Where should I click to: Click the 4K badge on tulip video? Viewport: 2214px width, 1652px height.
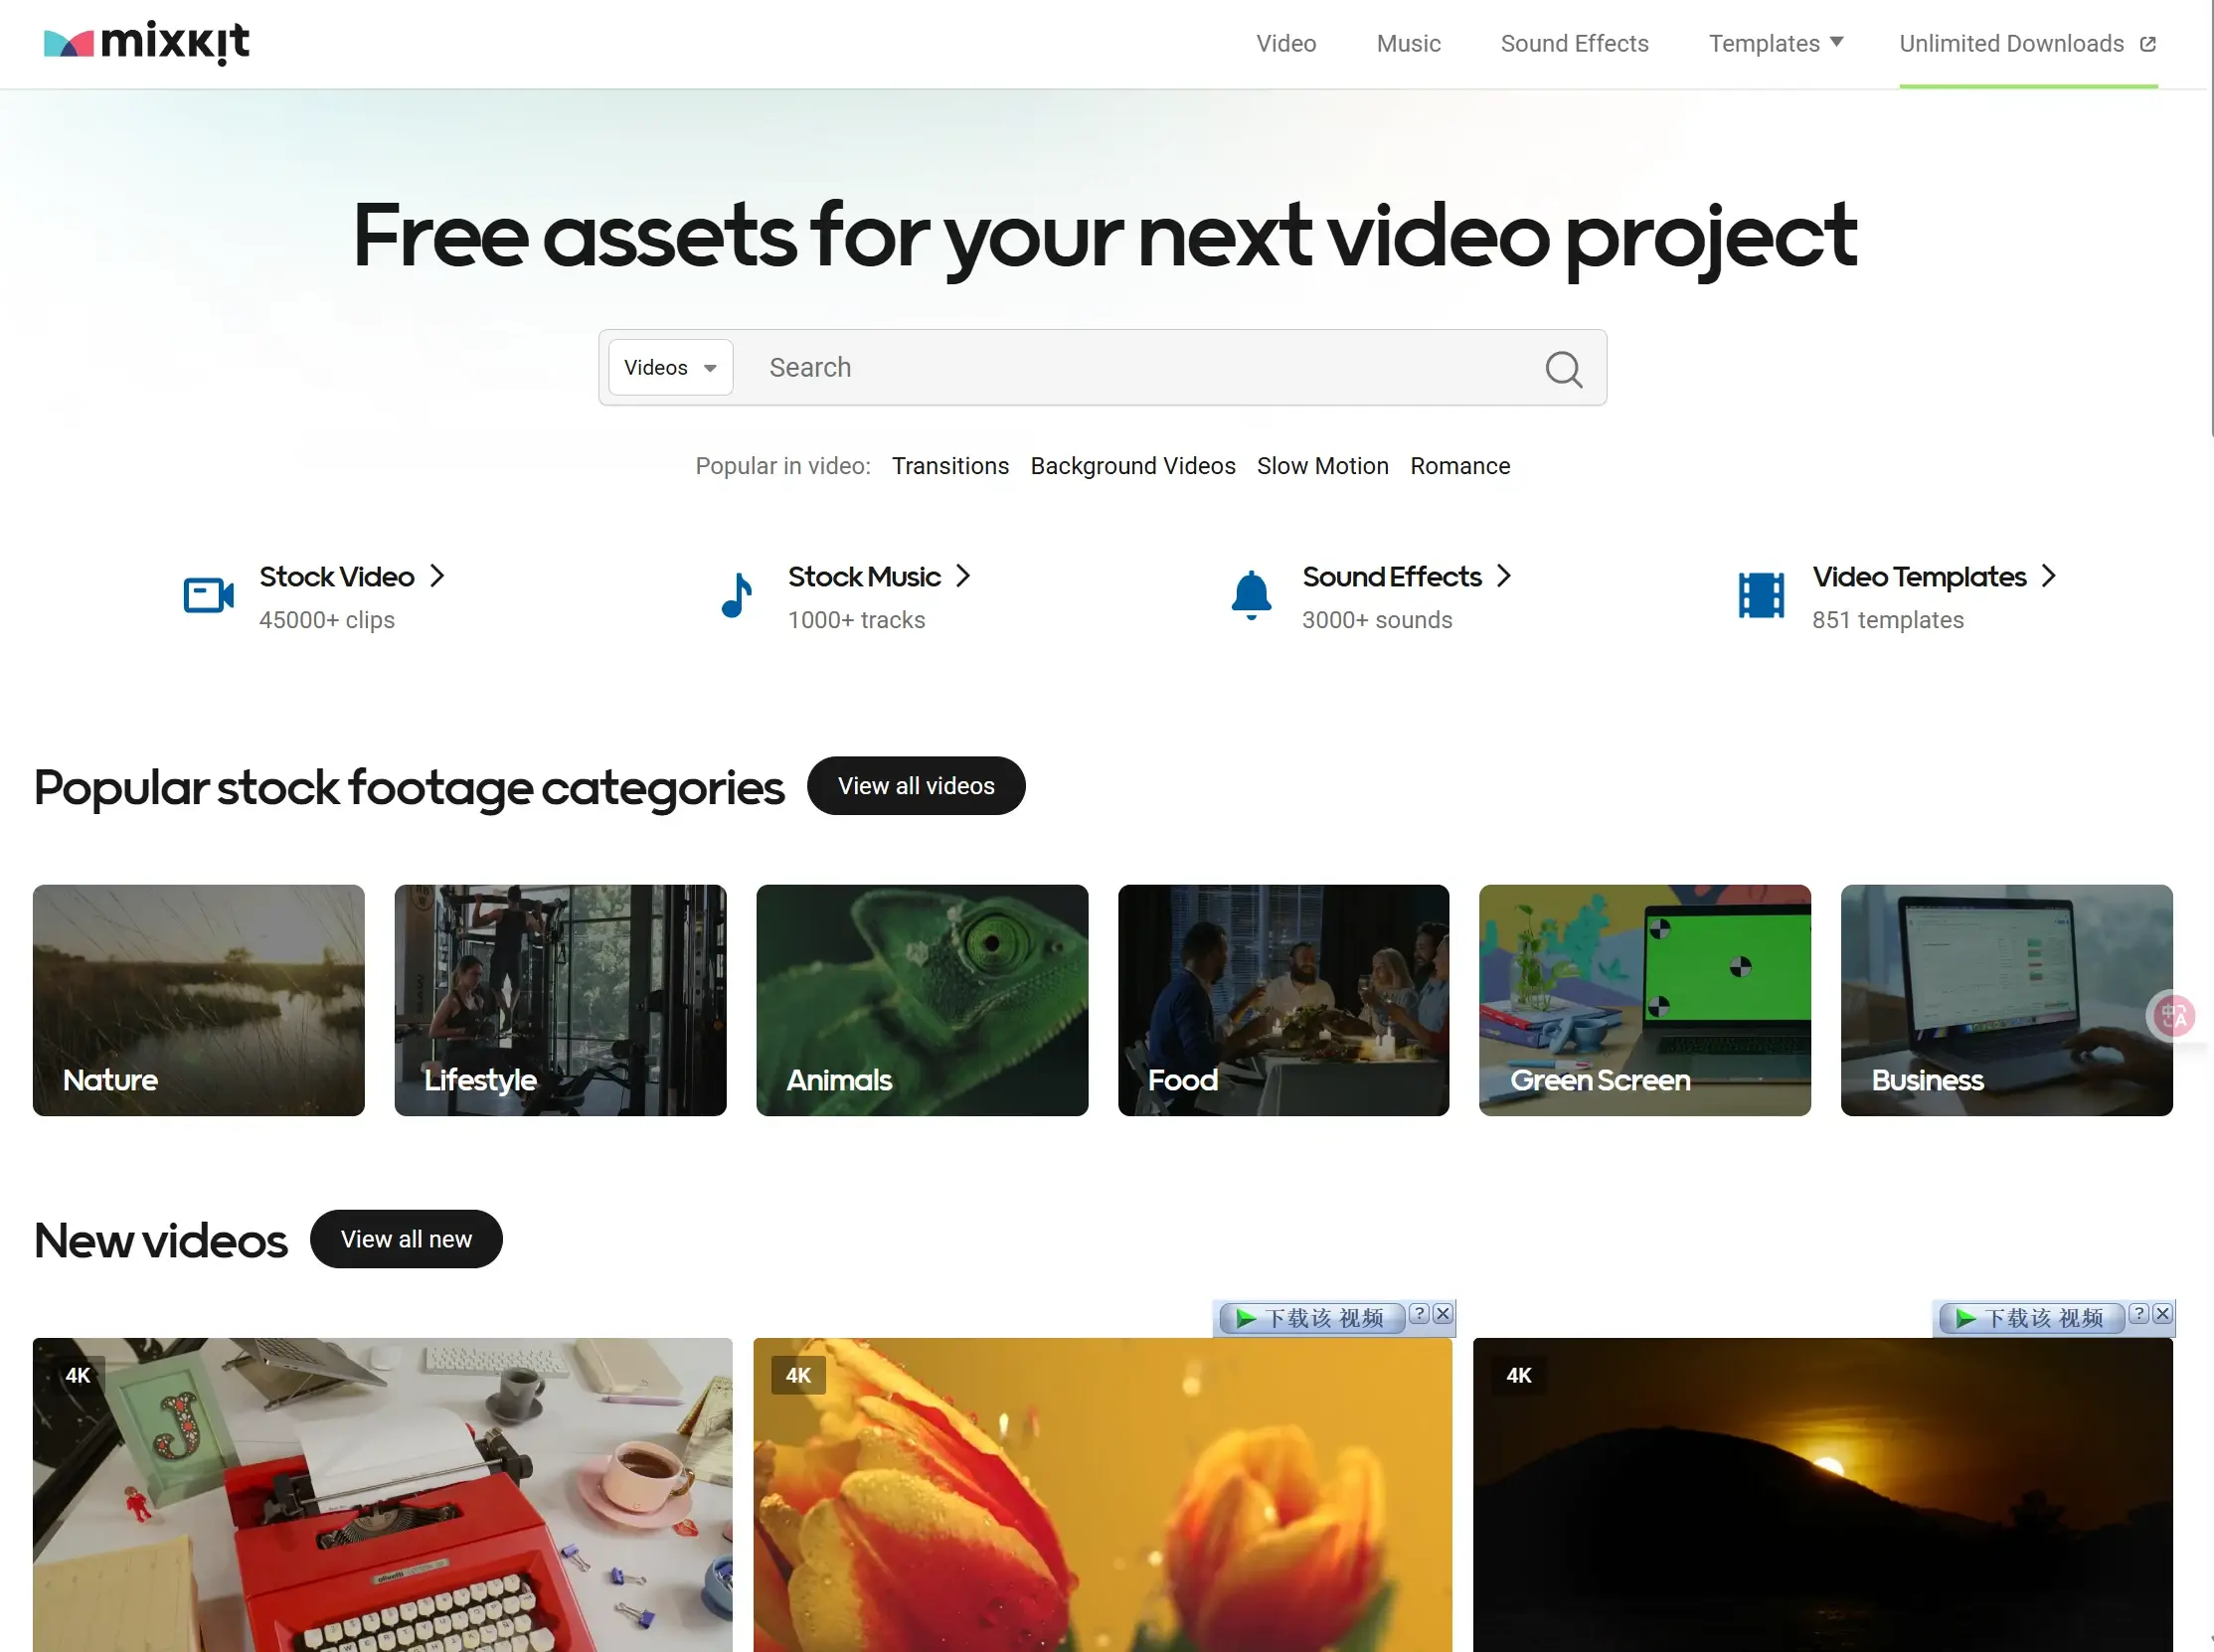798,1375
